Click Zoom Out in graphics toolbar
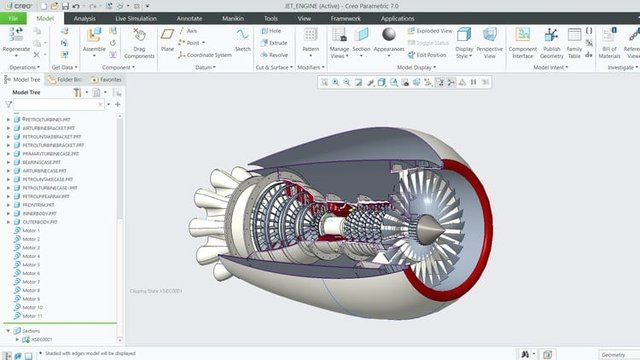The width and height of the screenshot is (640, 360). (x=347, y=82)
